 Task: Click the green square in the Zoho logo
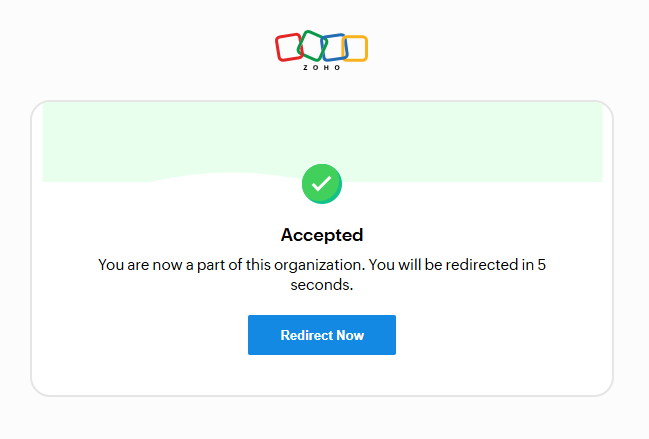(311, 45)
